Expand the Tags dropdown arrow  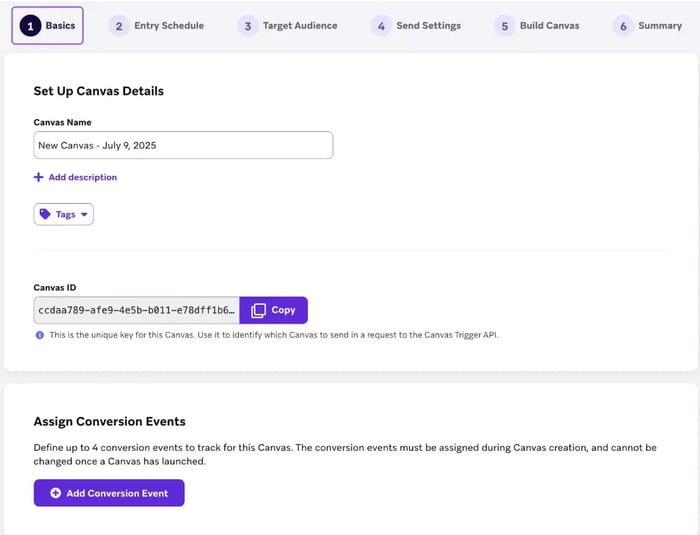tap(84, 214)
